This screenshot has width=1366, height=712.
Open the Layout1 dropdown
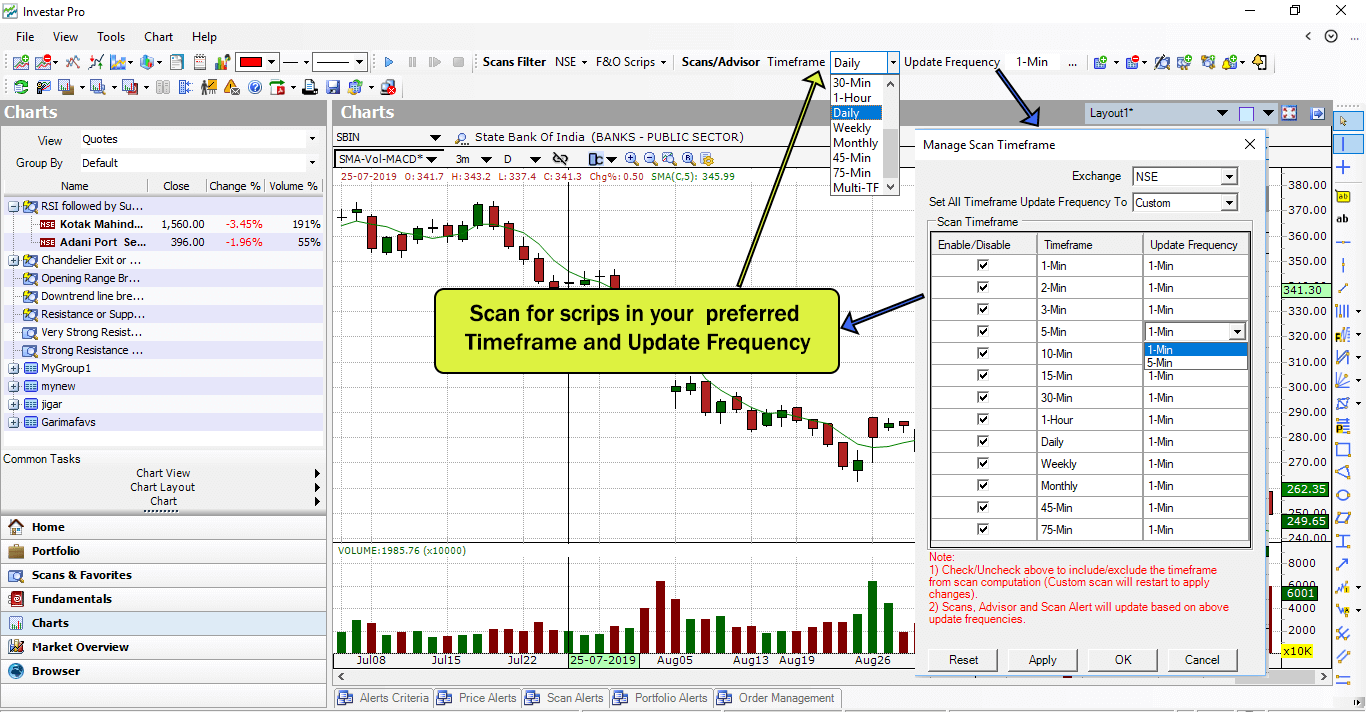pyautogui.click(x=1221, y=114)
